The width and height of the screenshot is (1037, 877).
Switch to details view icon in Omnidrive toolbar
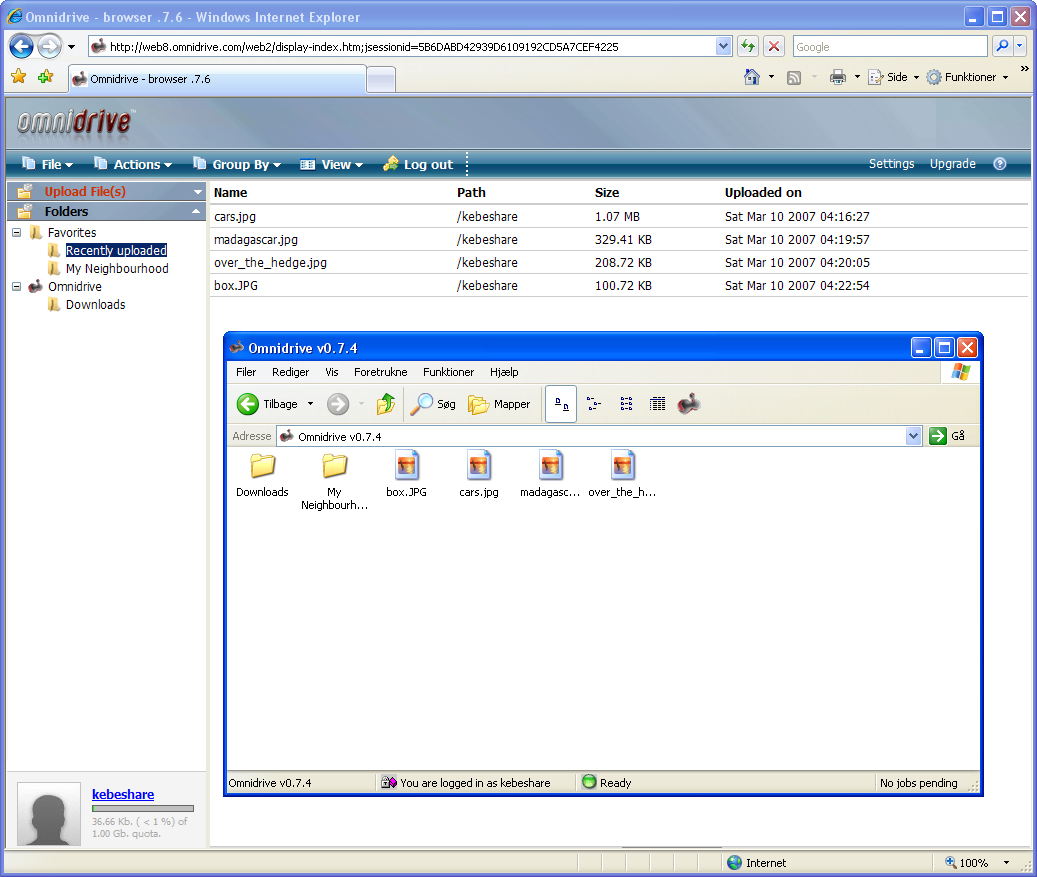coord(657,404)
